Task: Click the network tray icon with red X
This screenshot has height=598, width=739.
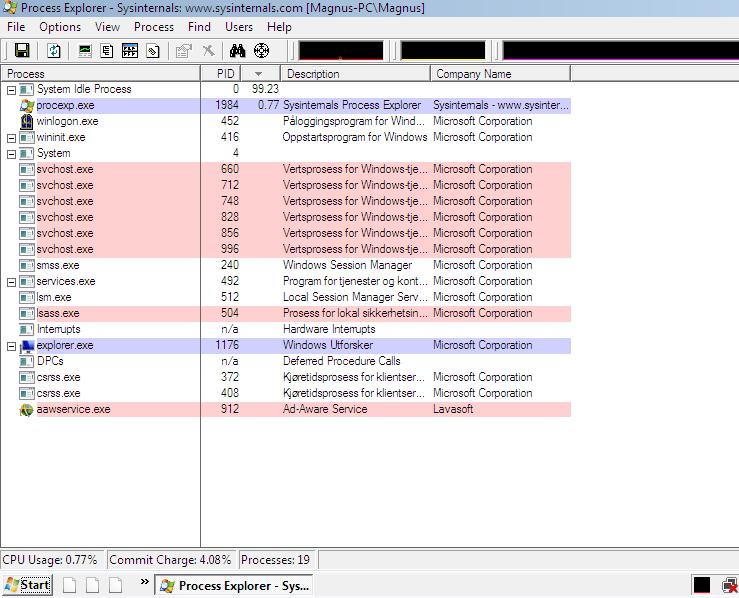Action: (x=730, y=586)
